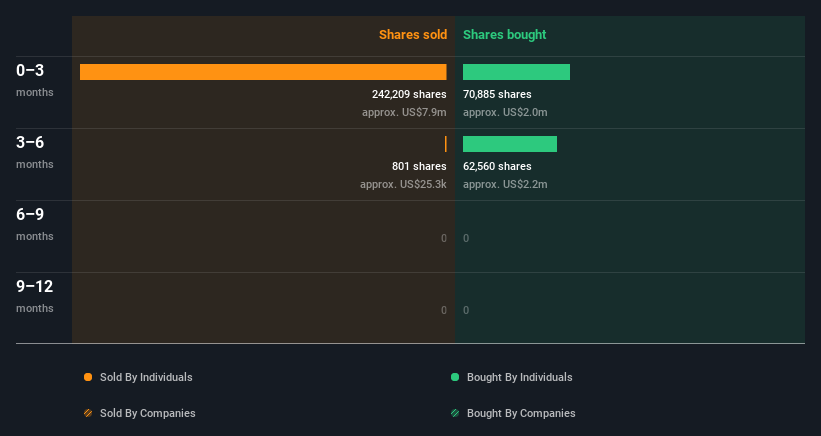Click the bought zero value in 9–12 months row
Viewport: 821px width, 436px height.
point(466,310)
